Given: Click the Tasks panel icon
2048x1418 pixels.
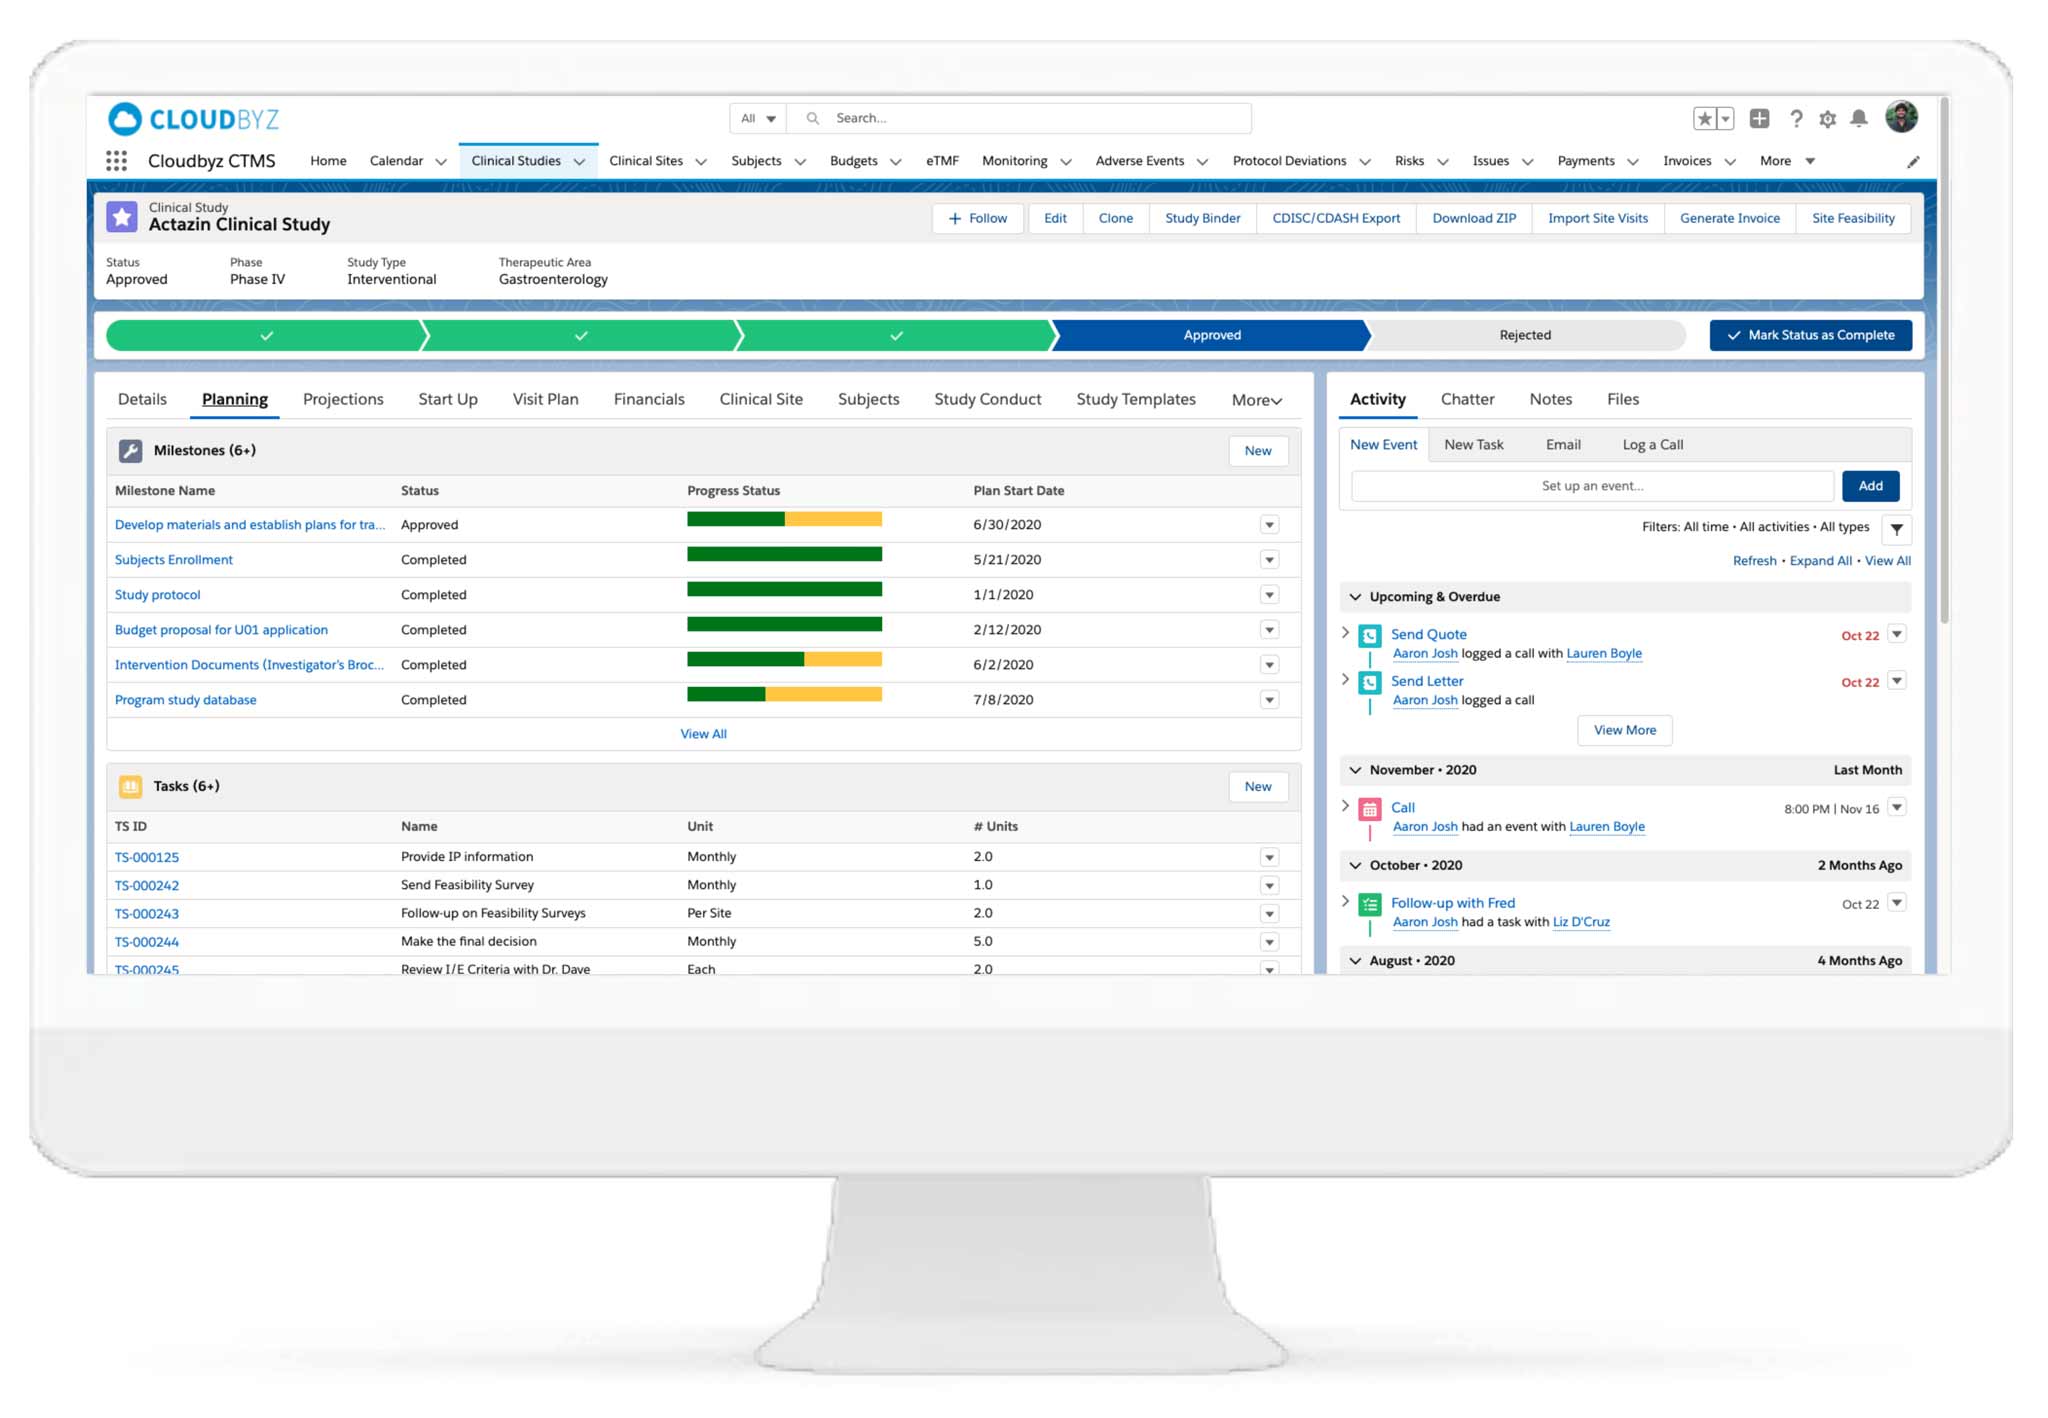Looking at the screenshot, I should tap(130, 786).
